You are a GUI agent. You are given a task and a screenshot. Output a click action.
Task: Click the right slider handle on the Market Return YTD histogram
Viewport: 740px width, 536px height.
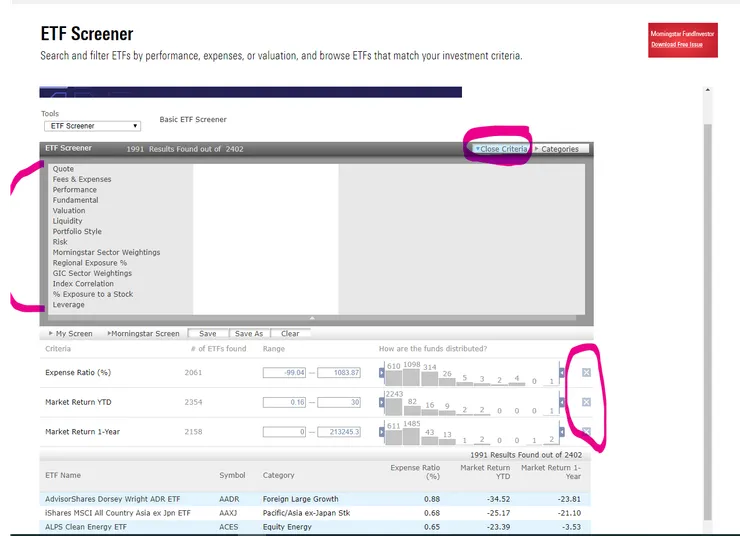click(x=562, y=402)
